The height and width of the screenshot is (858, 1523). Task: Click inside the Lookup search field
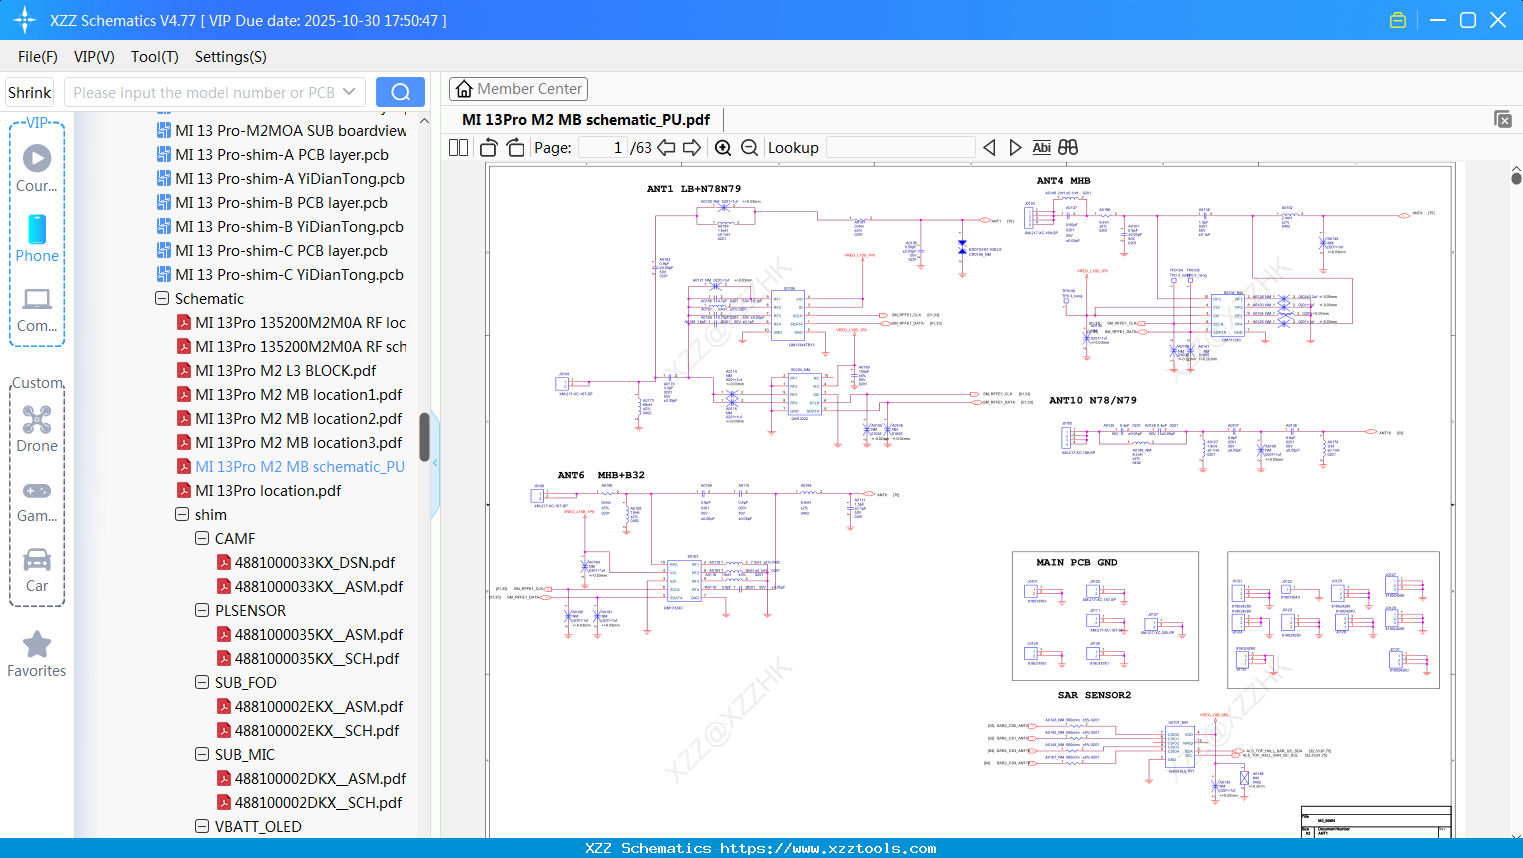coord(900,147)
